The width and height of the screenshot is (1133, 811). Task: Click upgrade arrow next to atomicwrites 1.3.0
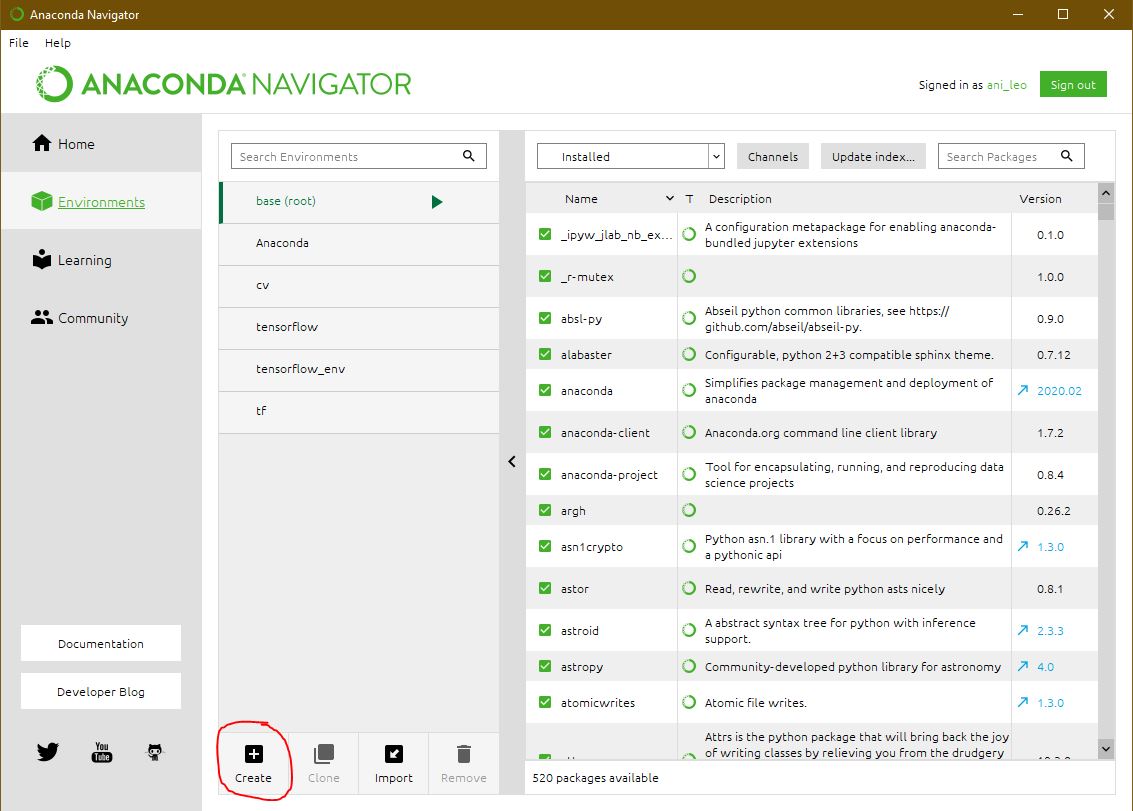(x=1022, y=702)
